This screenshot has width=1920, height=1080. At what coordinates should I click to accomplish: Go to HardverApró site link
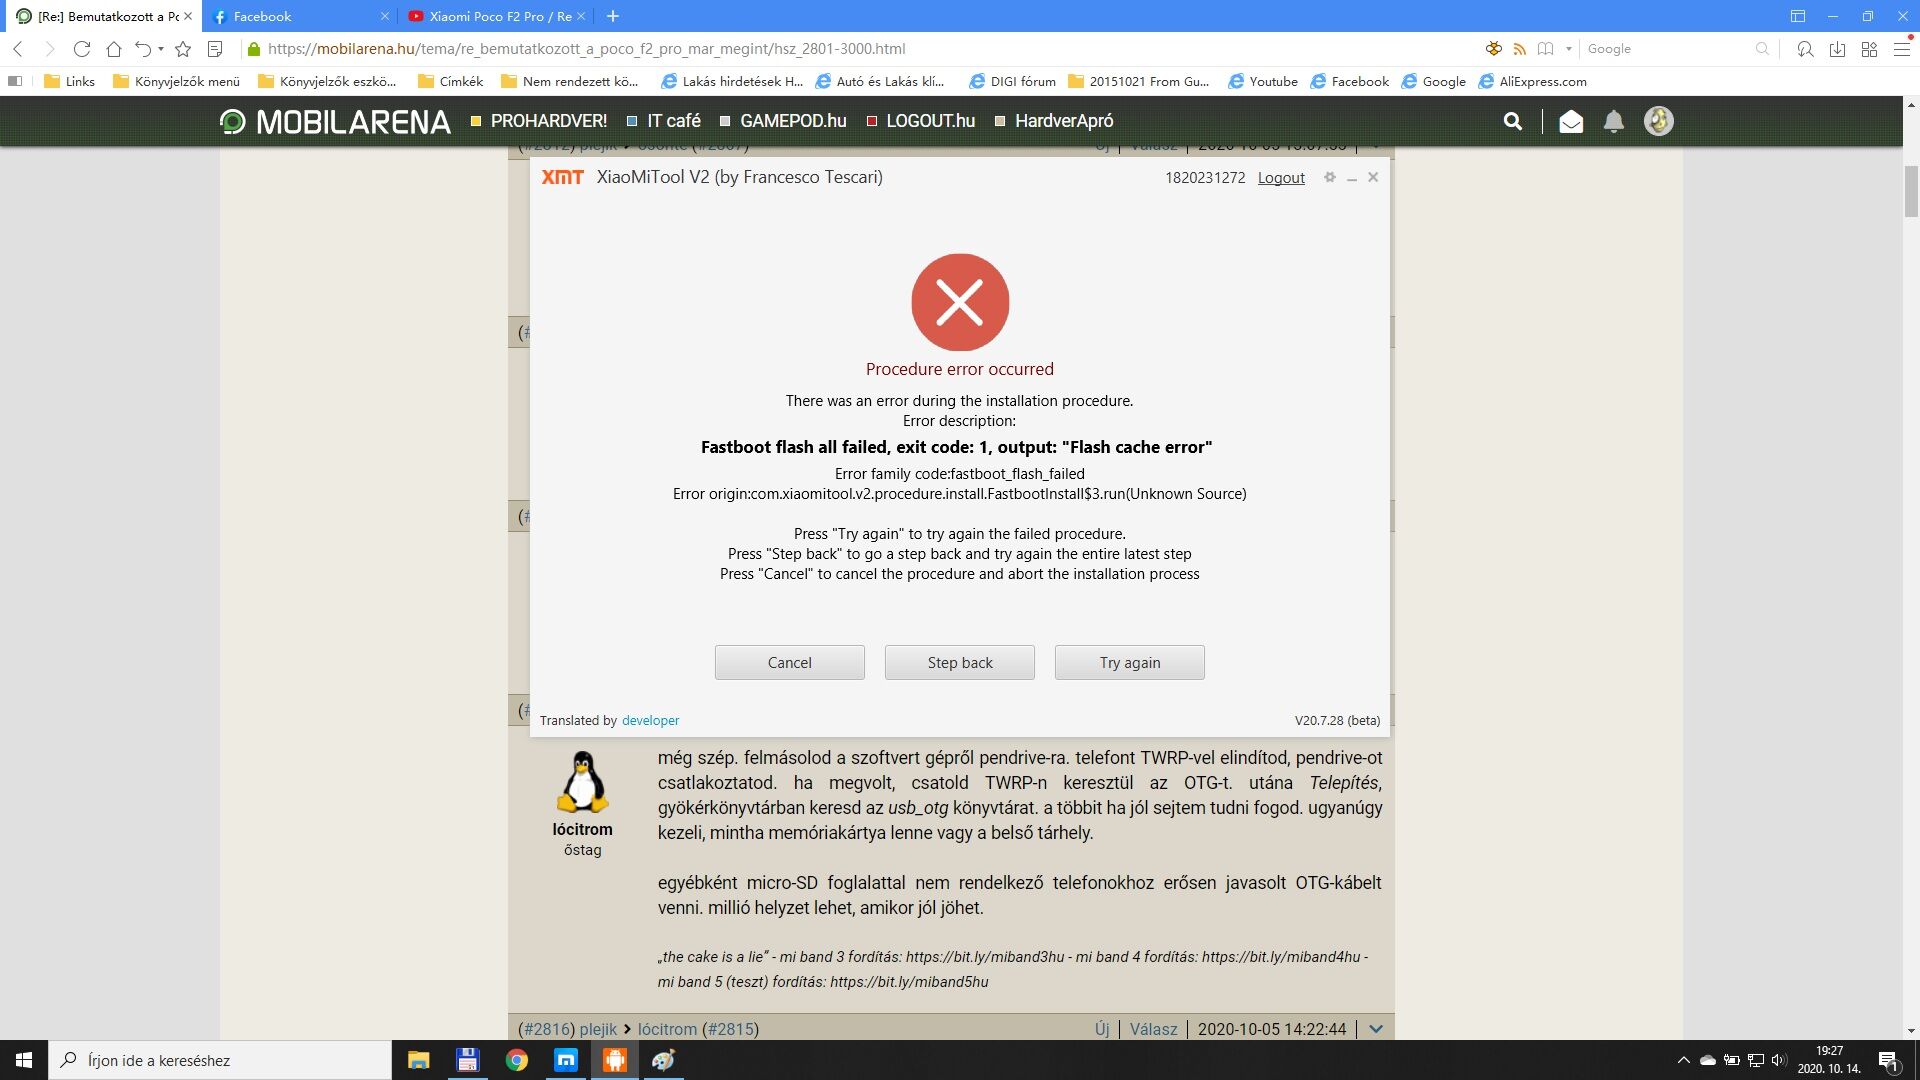(1053, 121)
